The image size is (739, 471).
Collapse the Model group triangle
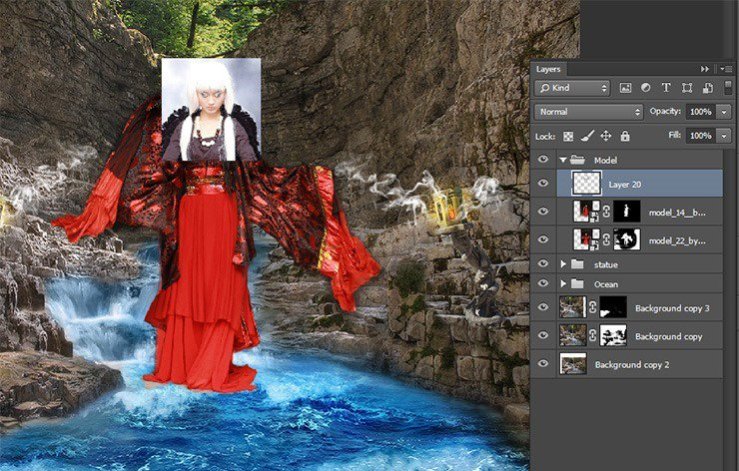(x=563, y=160)
